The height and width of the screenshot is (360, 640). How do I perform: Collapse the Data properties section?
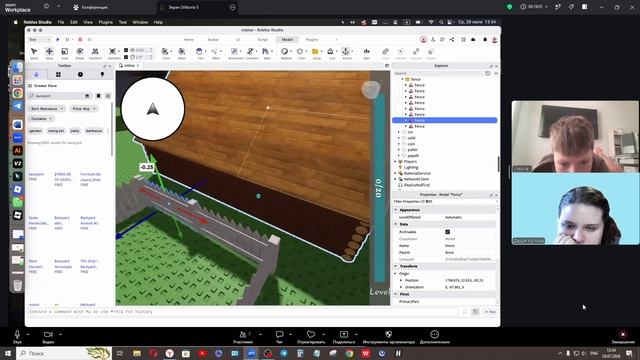tap(396, 224)
